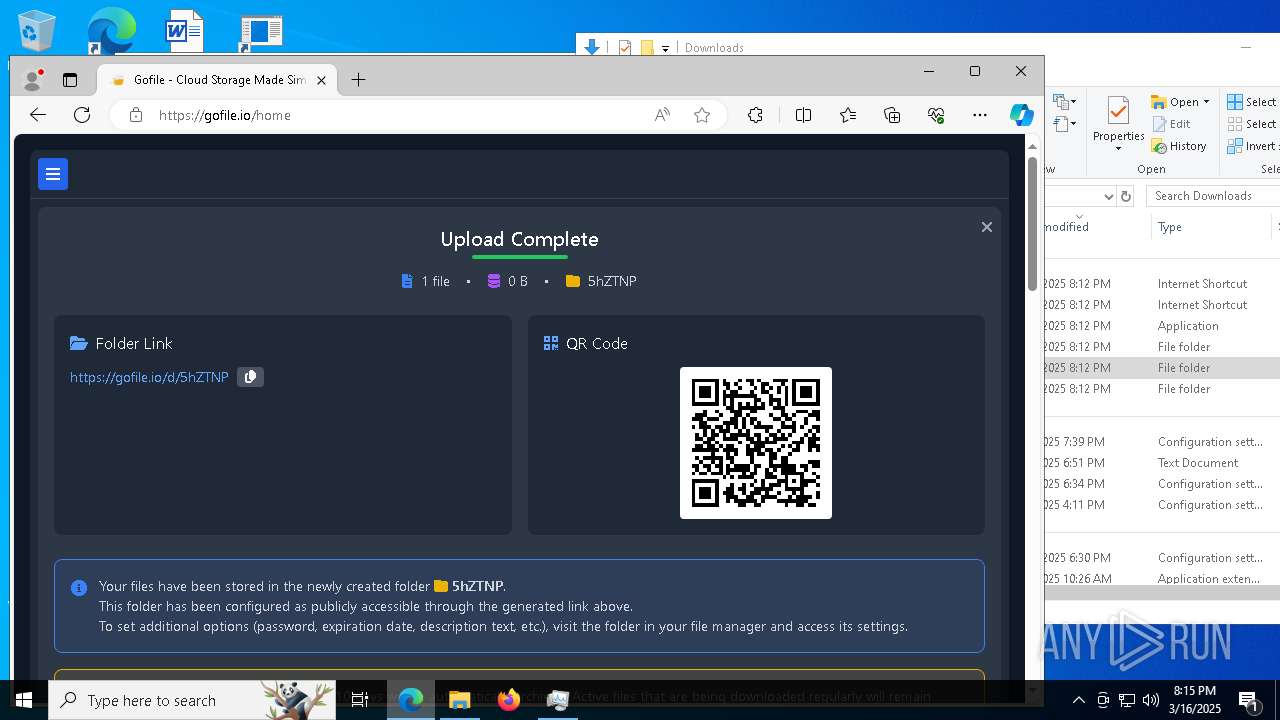Open Edge Settings and more menu
The width and height of the screenshot is (1280, 720).
point(980,115)
